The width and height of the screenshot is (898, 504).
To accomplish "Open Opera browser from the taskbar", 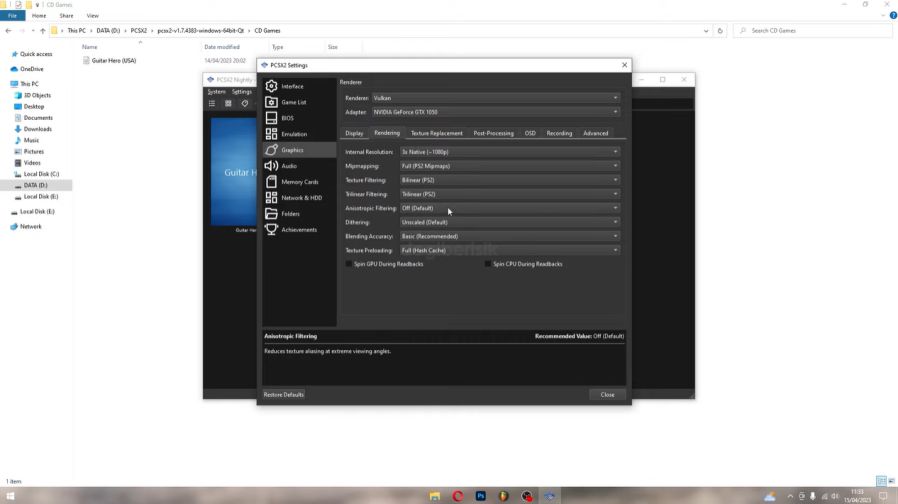I will point(458,496).
